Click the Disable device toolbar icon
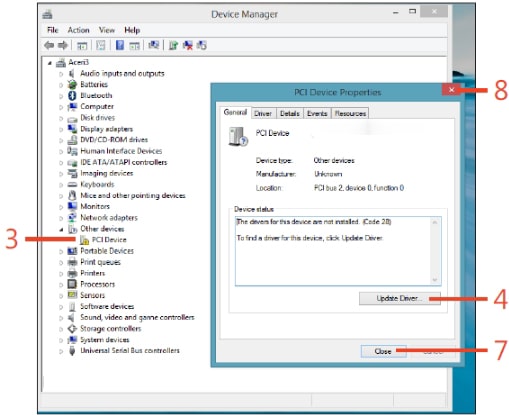 click(202, 45)
